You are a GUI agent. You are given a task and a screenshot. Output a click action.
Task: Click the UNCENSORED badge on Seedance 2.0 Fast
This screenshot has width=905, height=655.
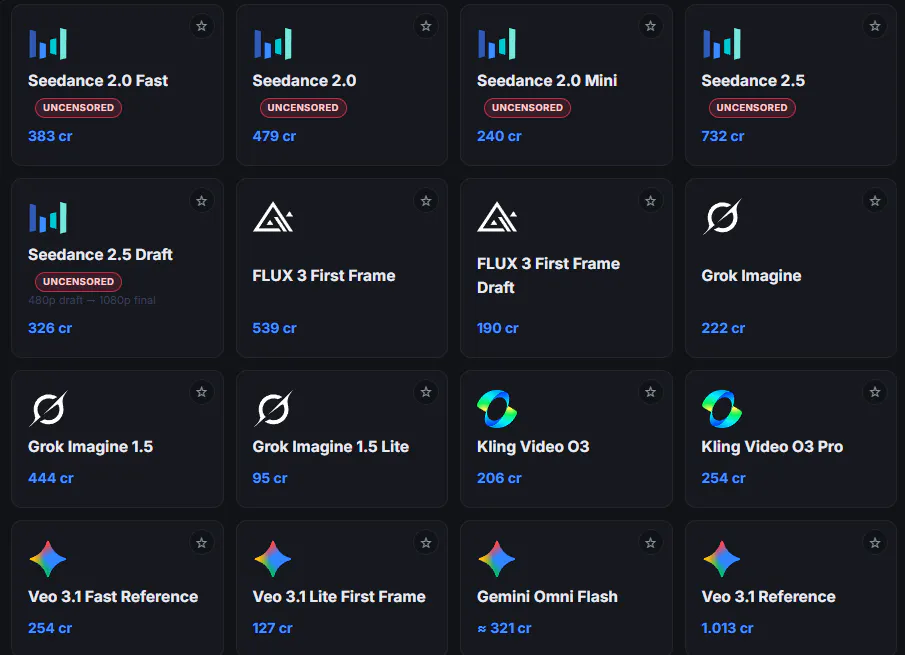pyautogui.click(x=78, y=108)
